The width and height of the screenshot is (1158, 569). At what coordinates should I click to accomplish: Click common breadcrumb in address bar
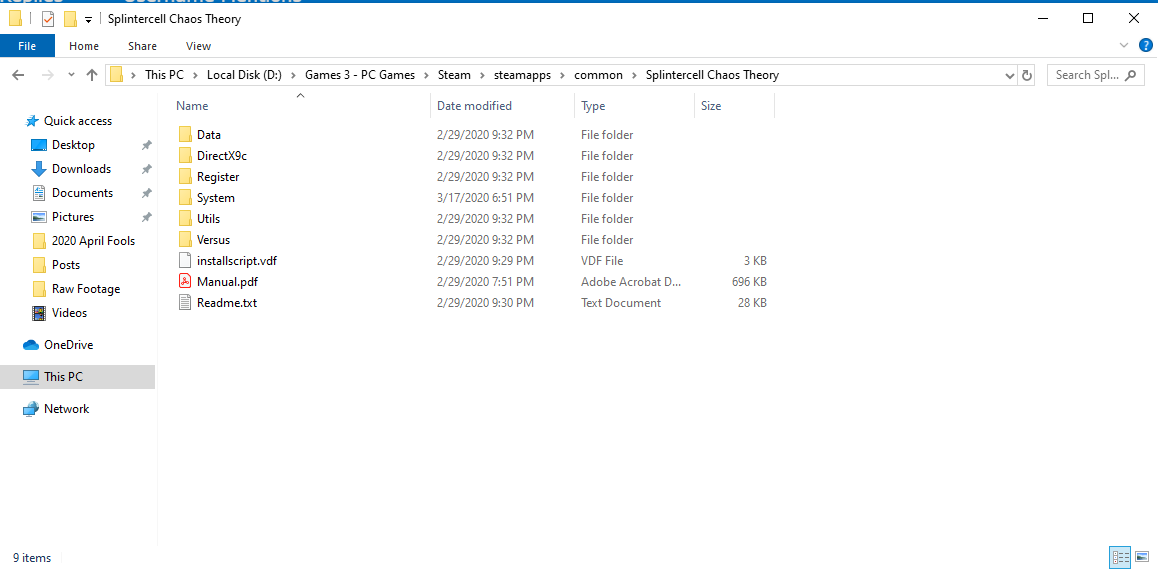click(x=598, y=75)
